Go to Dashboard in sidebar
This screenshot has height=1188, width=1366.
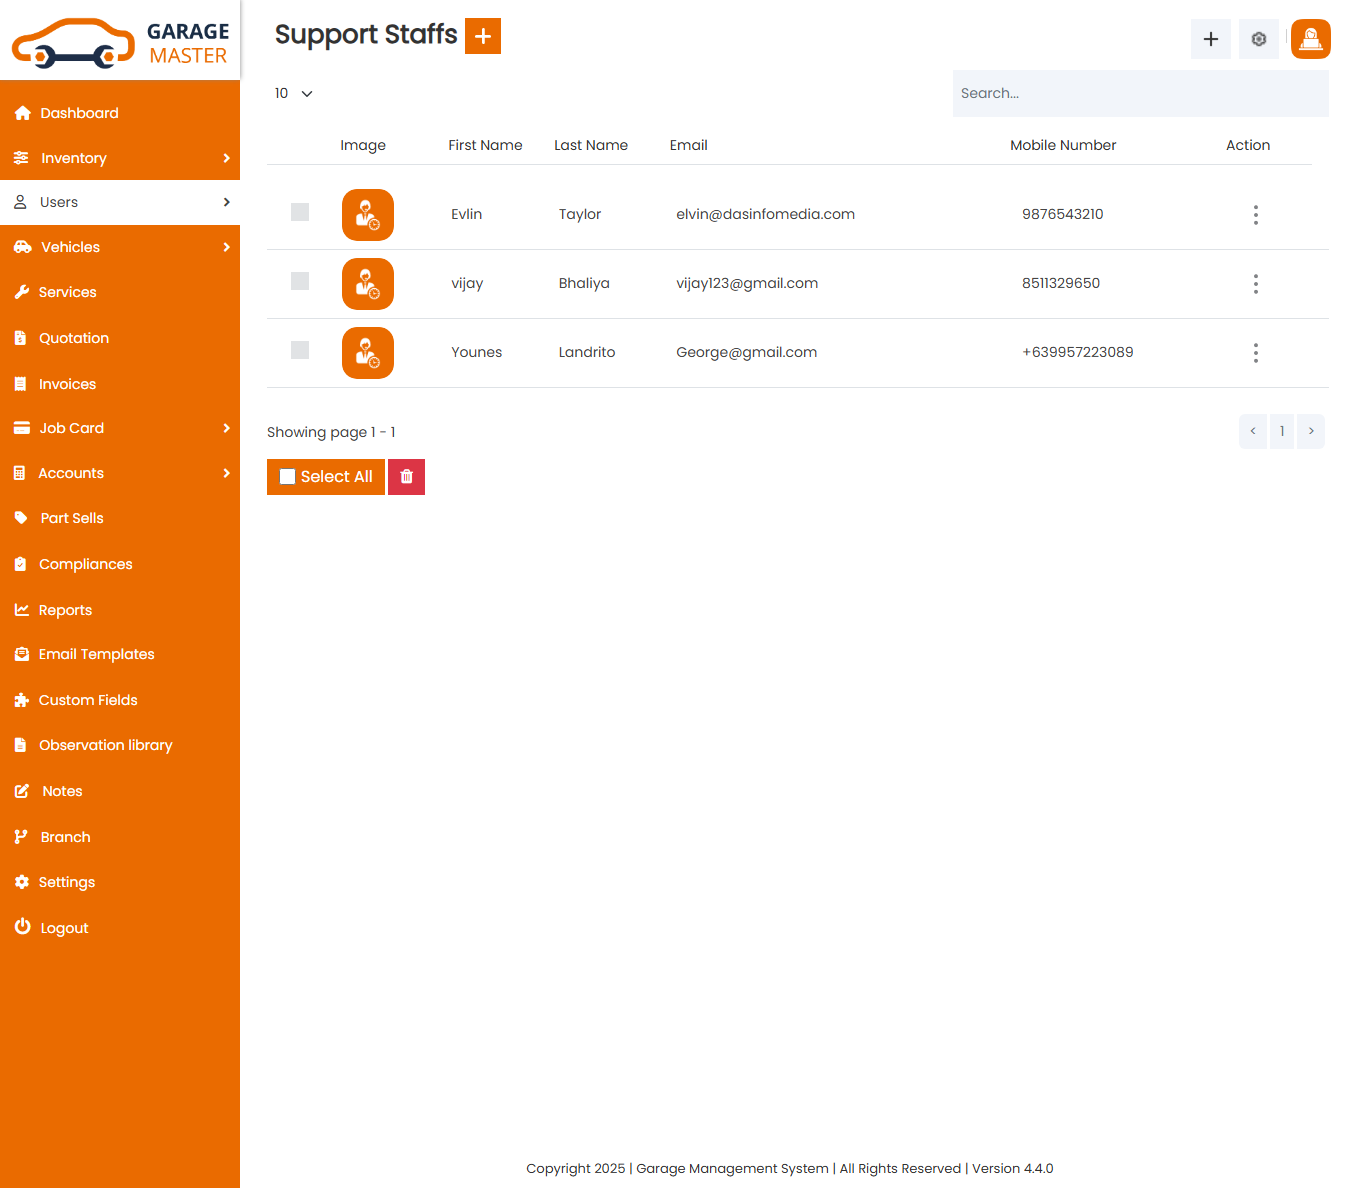pos(79,113)
